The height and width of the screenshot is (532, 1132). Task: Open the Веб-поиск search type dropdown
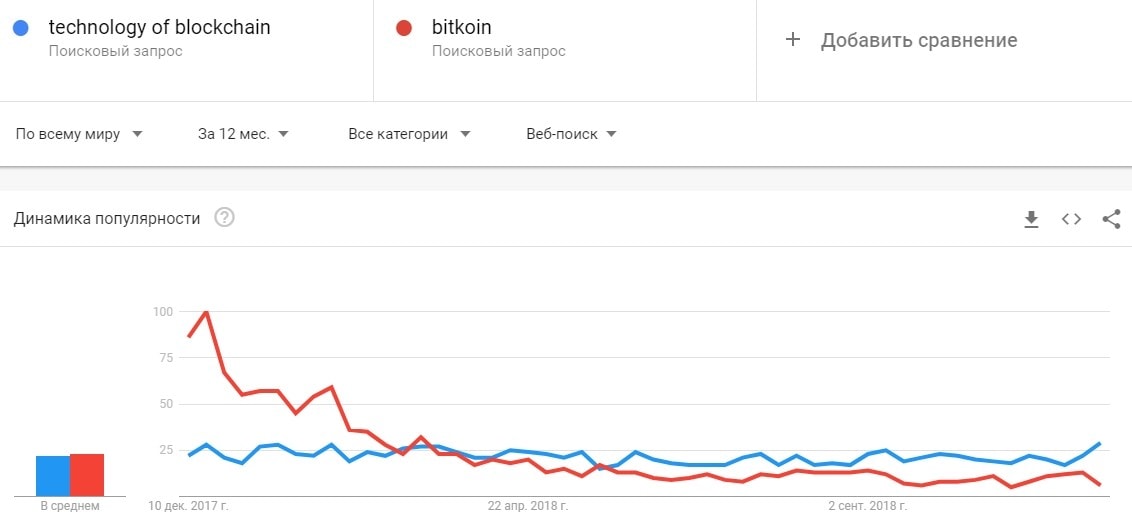[571, 134]
